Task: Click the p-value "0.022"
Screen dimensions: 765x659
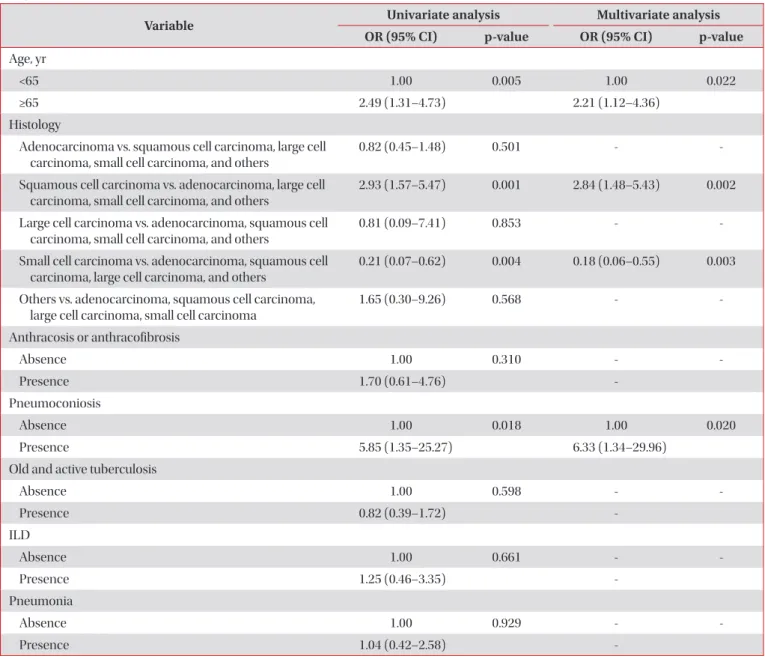Action: coord(721,81)
